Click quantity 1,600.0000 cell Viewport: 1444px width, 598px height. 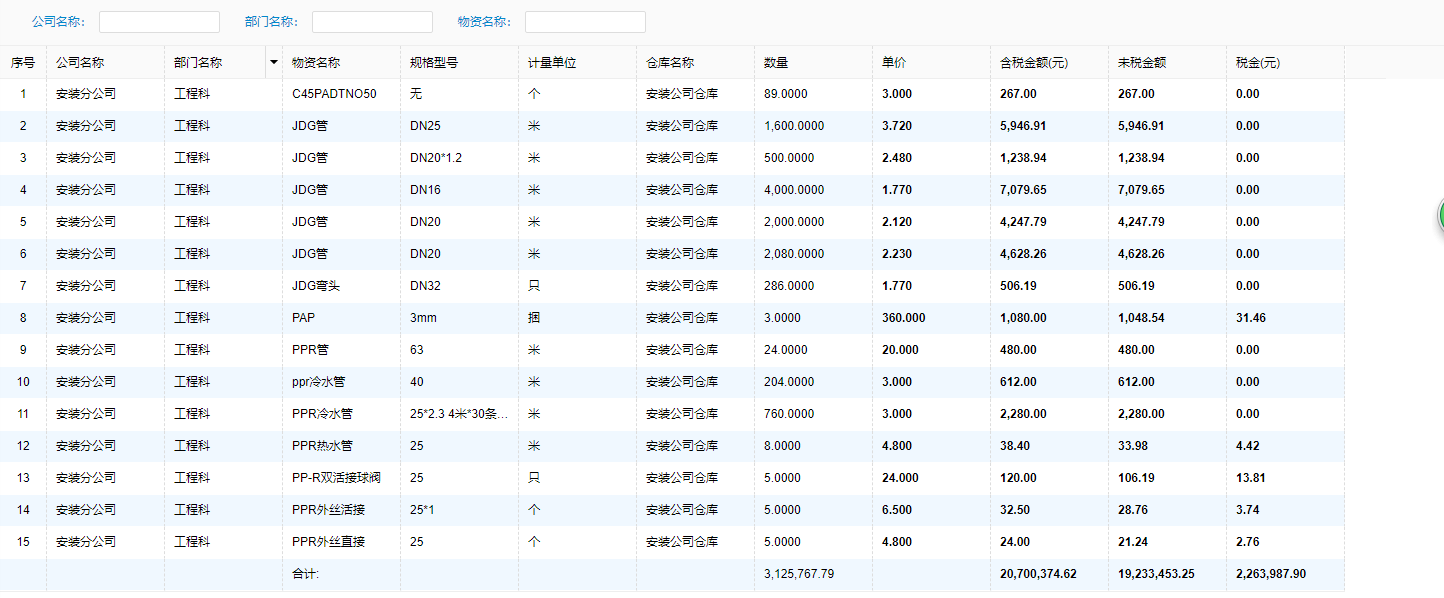click(813, 126)
